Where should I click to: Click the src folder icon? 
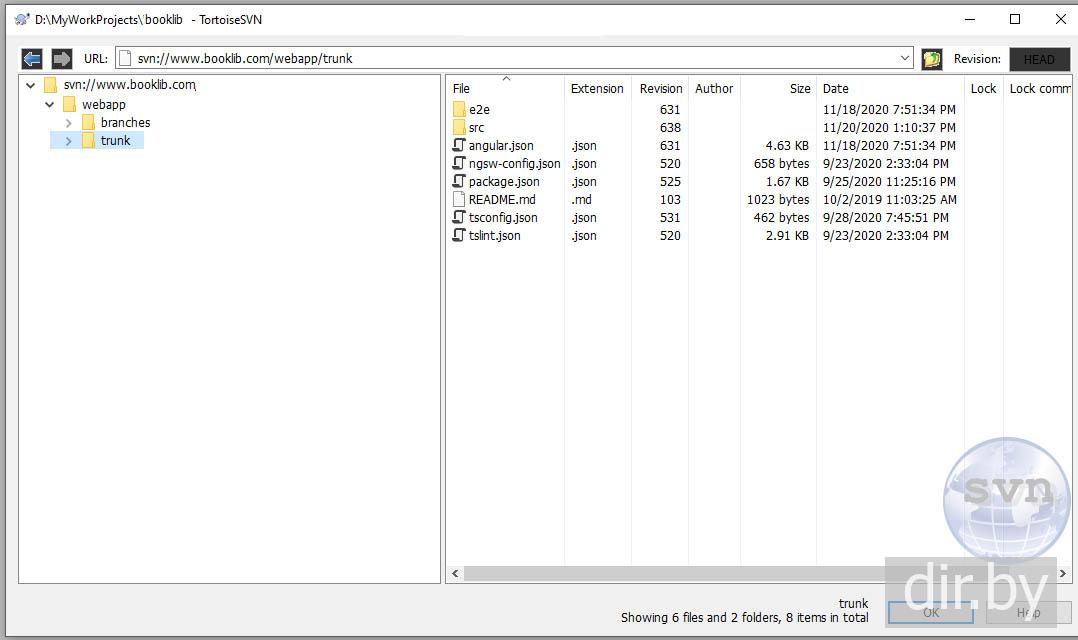pyautogui.click(x=459, y=127)
